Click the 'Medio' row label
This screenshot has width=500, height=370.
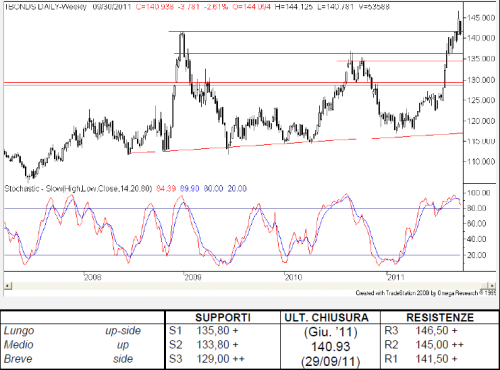[19, 345]
